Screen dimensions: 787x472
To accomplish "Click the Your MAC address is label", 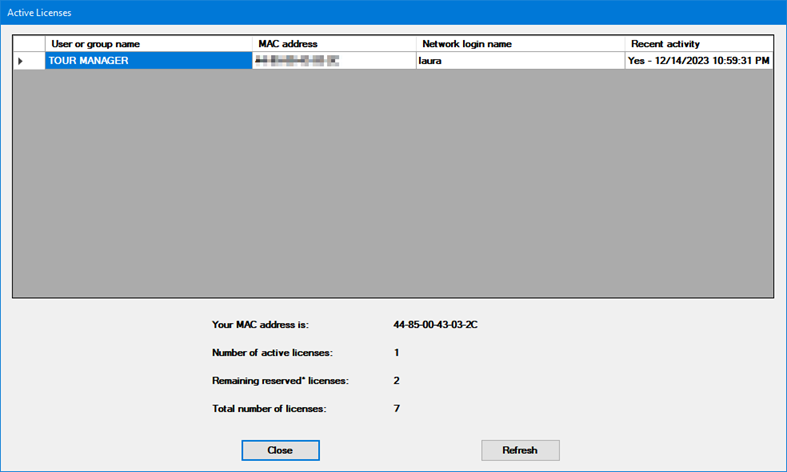I will (x=261, y=325).
